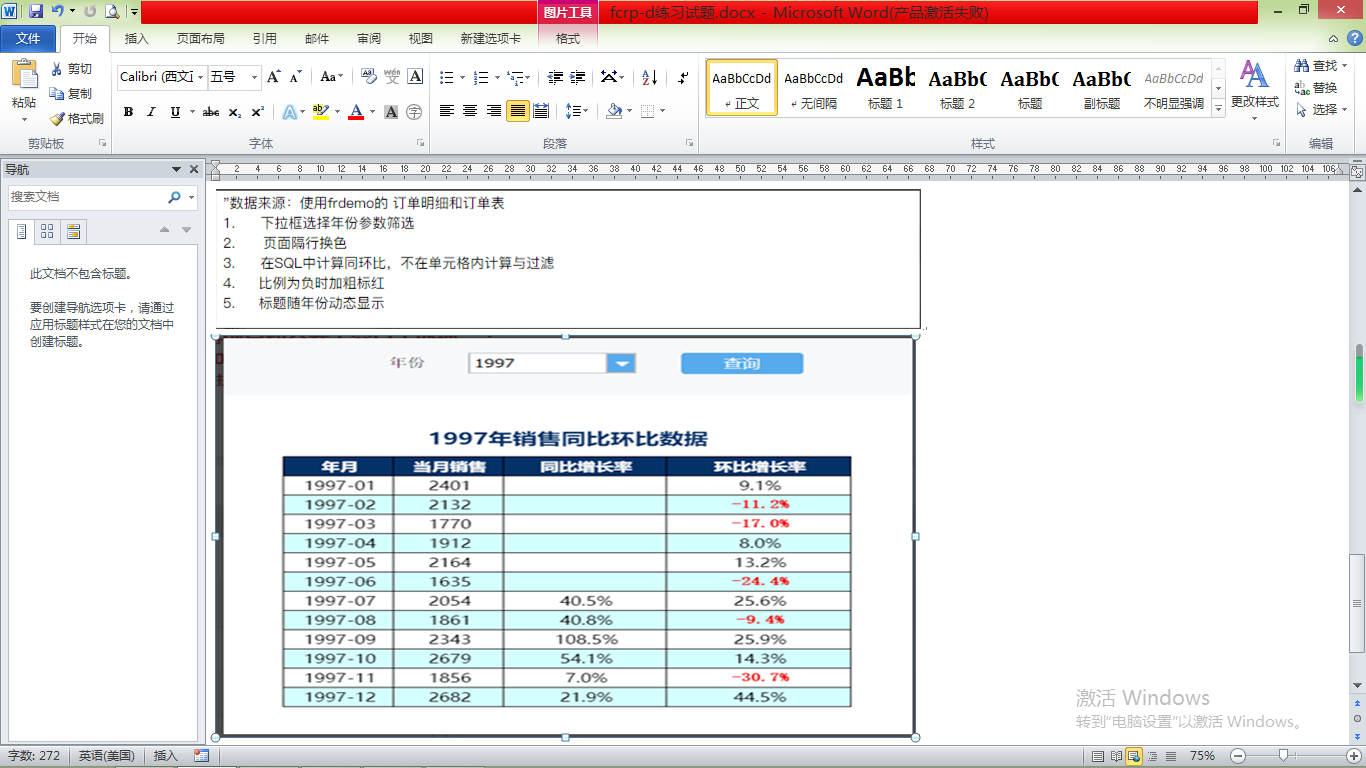Switch to the Review (审阅) tab
Image resolution: width=1366 pixels, height=768 pixels.
click(x=369, y=39)
